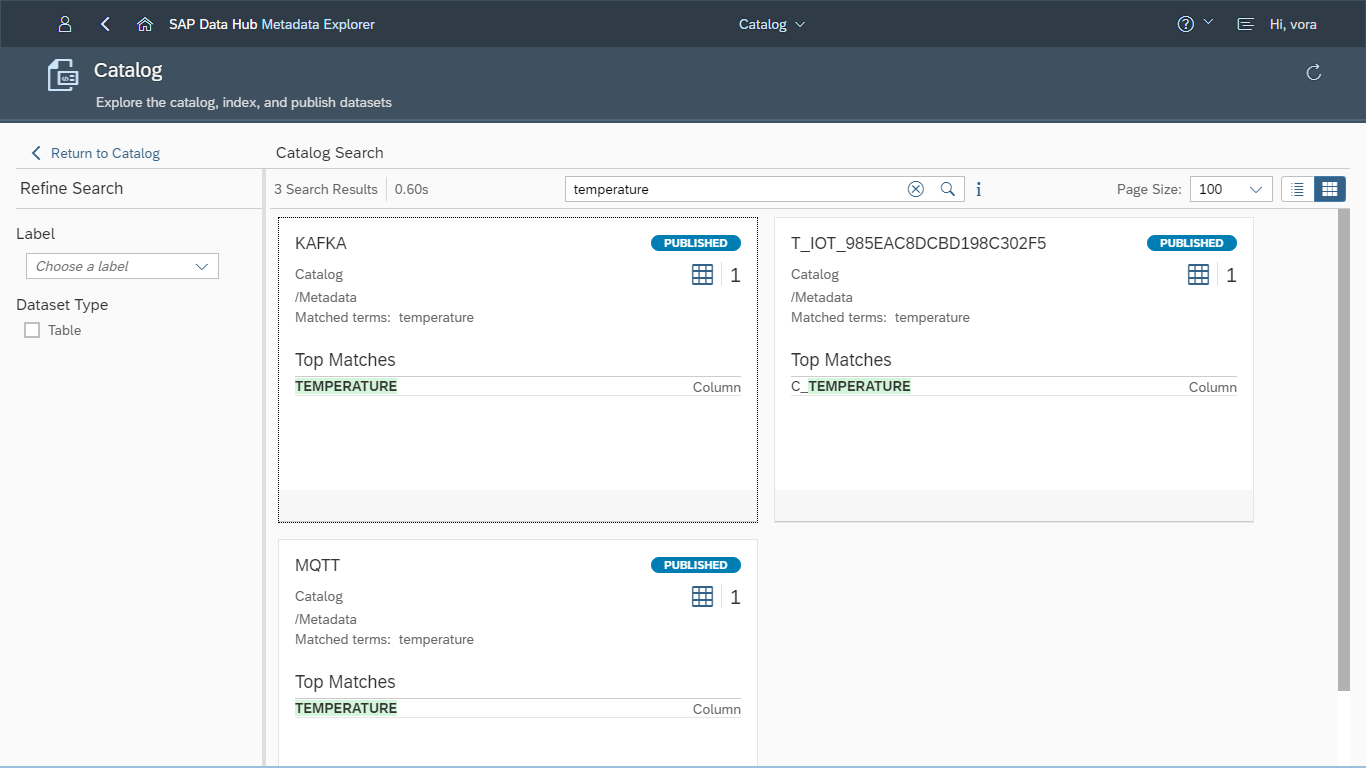Open the help menu
1366x768 pixels.
click(1194, 23)
